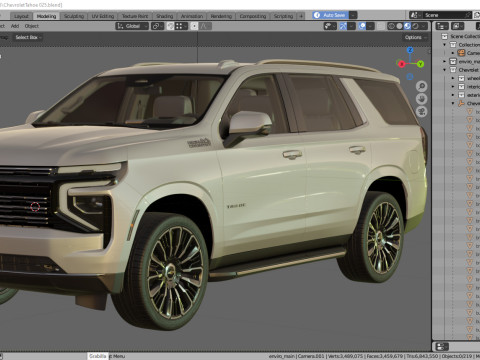The image size is (480, 360).
Task: Toggle snapping magnet icon
Action: coord(170,26)
